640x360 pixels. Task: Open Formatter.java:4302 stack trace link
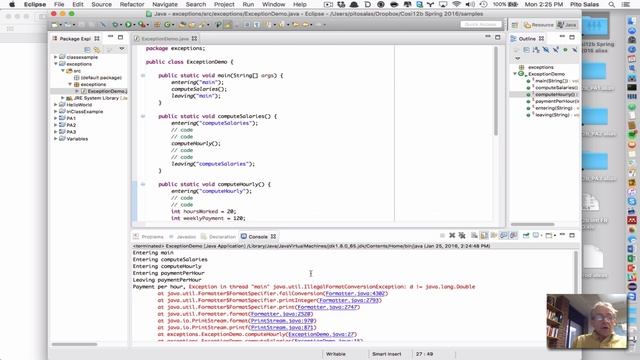(355, 293)
